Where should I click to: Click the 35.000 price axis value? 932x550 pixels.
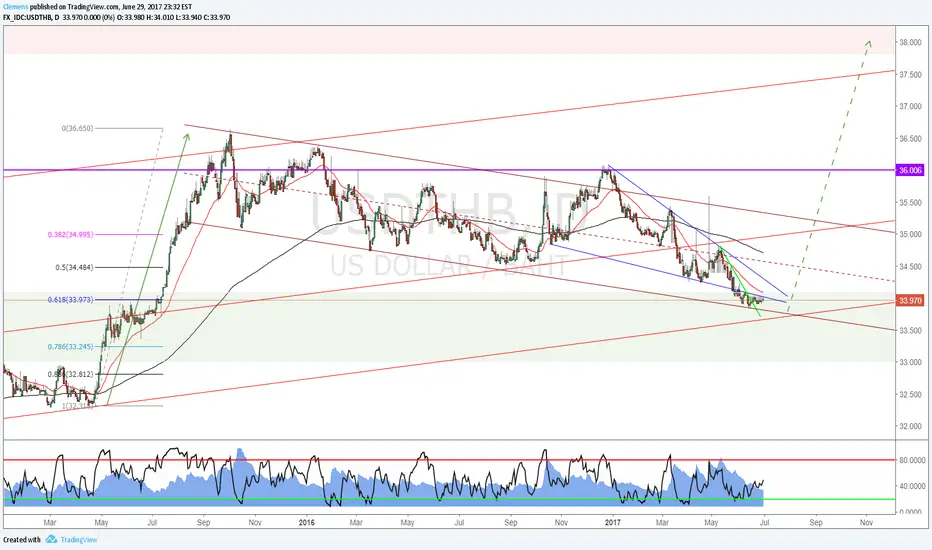(910, 234)
